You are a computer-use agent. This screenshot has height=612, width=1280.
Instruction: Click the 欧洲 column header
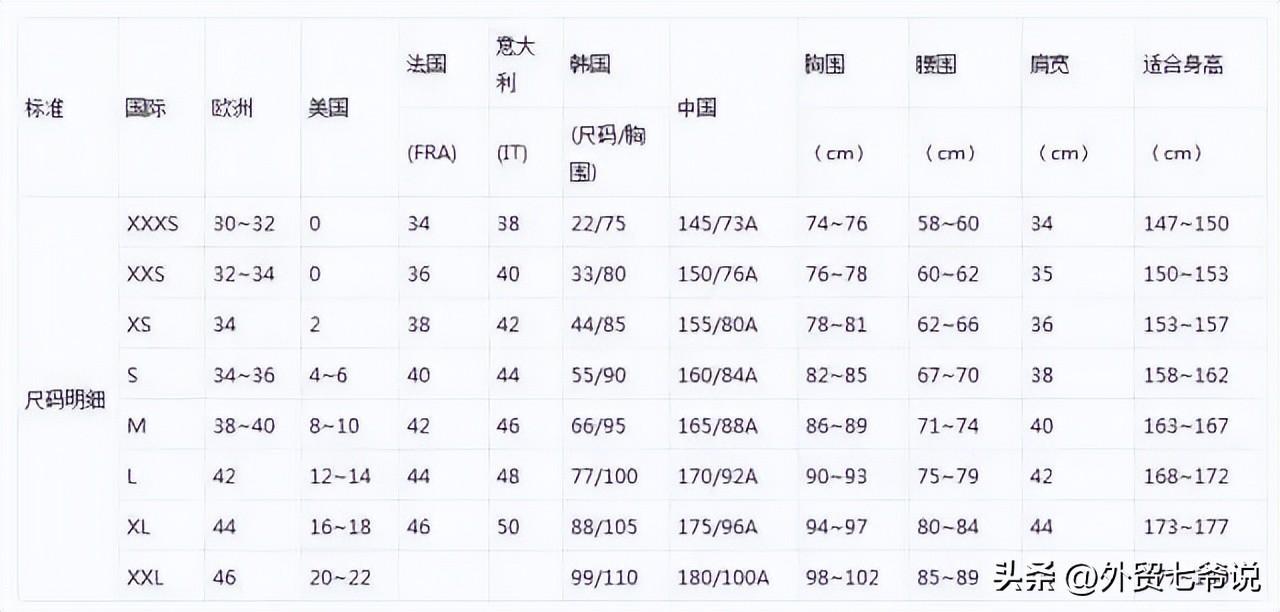[x=232, y=109]
